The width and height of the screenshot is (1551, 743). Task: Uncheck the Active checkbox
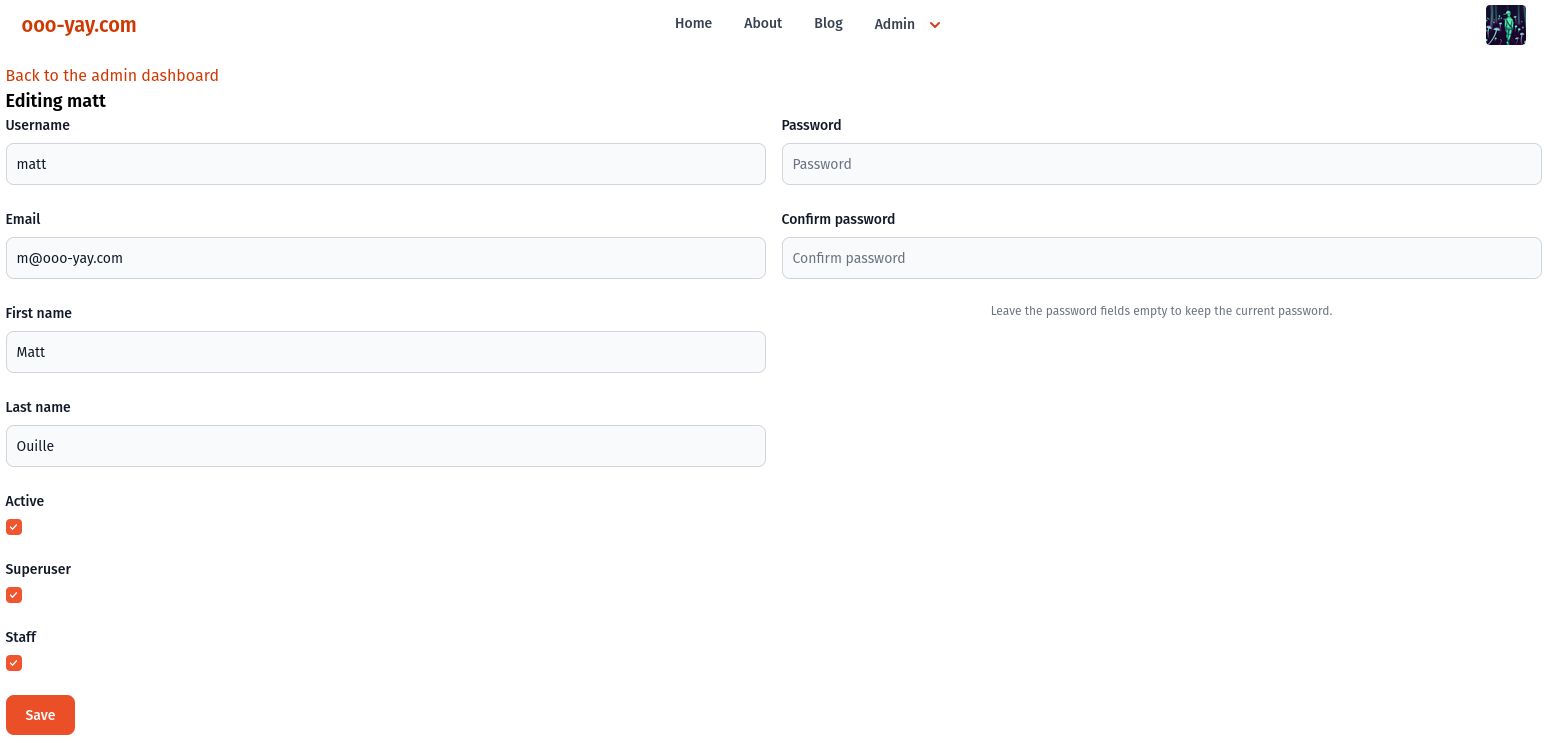[x=14, y=527]
